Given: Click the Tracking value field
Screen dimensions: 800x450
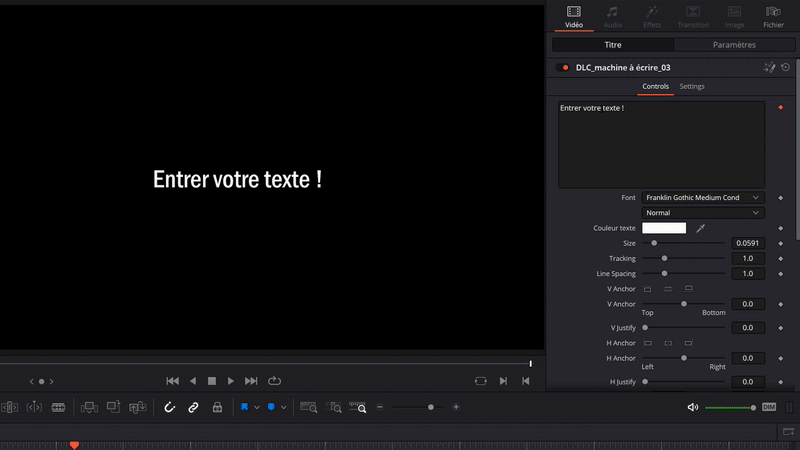Looking at the screenshot, I should (x=748, y=258).
